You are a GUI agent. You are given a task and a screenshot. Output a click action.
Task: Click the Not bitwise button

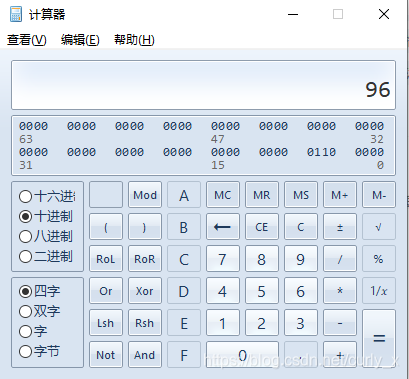(x=106, y=355)
